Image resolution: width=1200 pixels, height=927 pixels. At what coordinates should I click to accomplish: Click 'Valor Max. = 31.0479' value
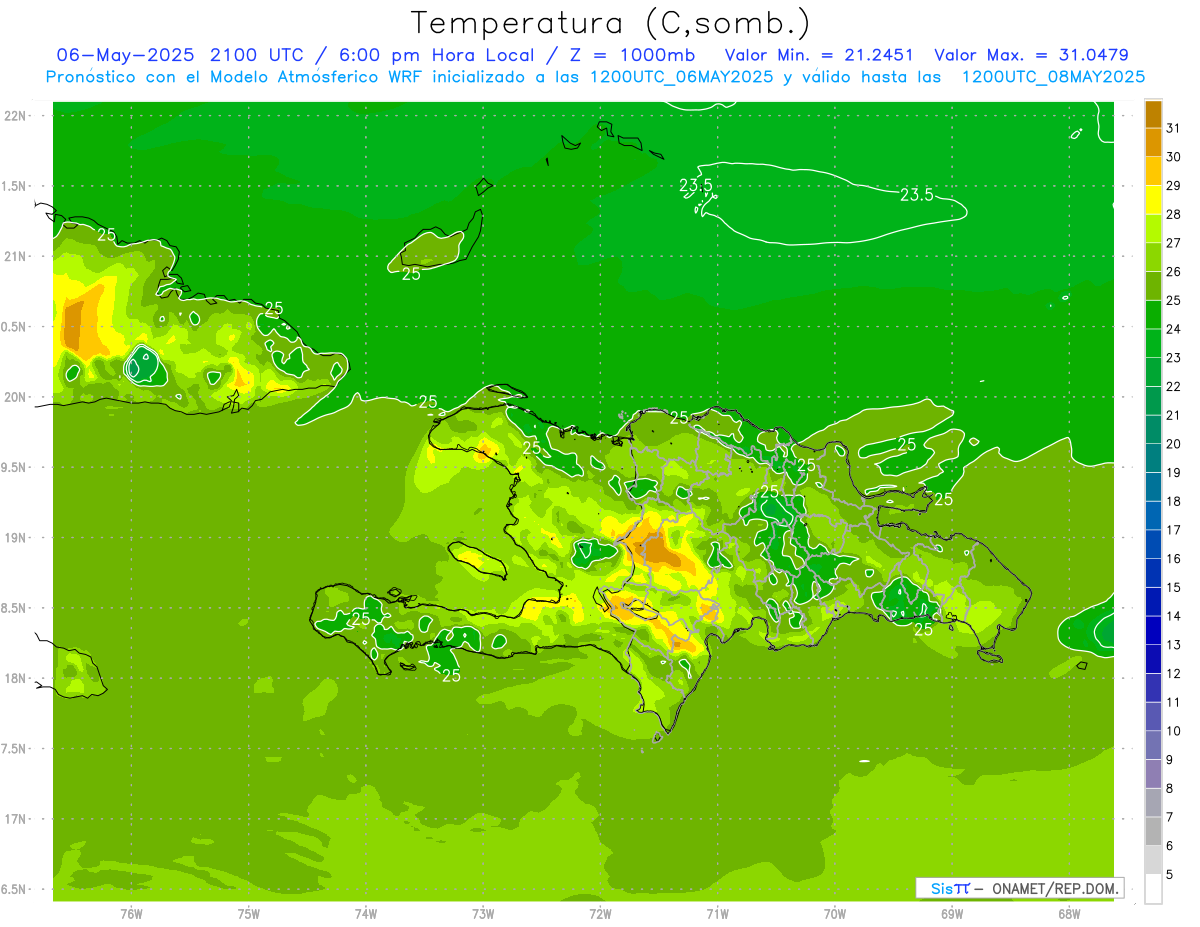pyautogui.click(x=1031, y=55)
